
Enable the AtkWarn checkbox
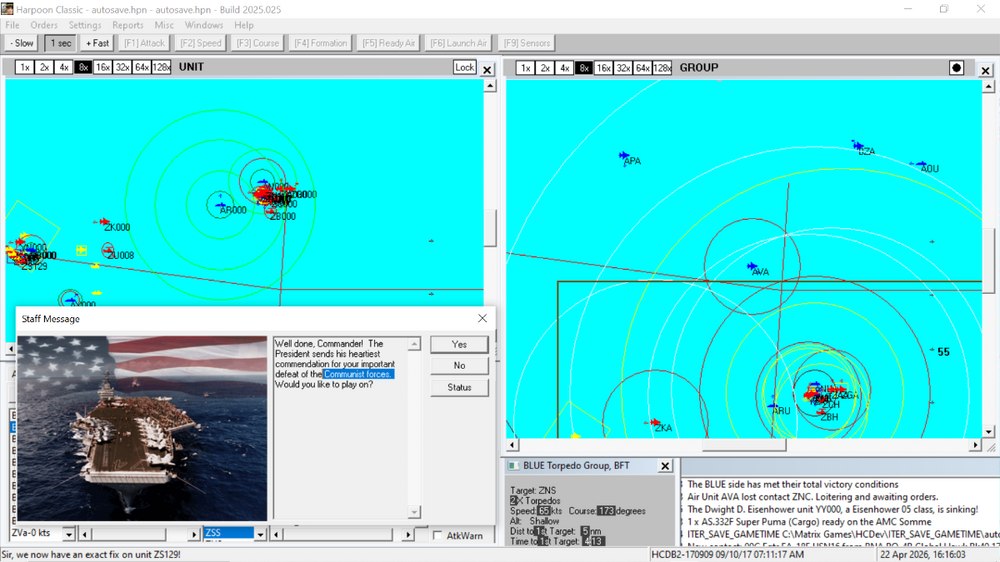point(437,536)
